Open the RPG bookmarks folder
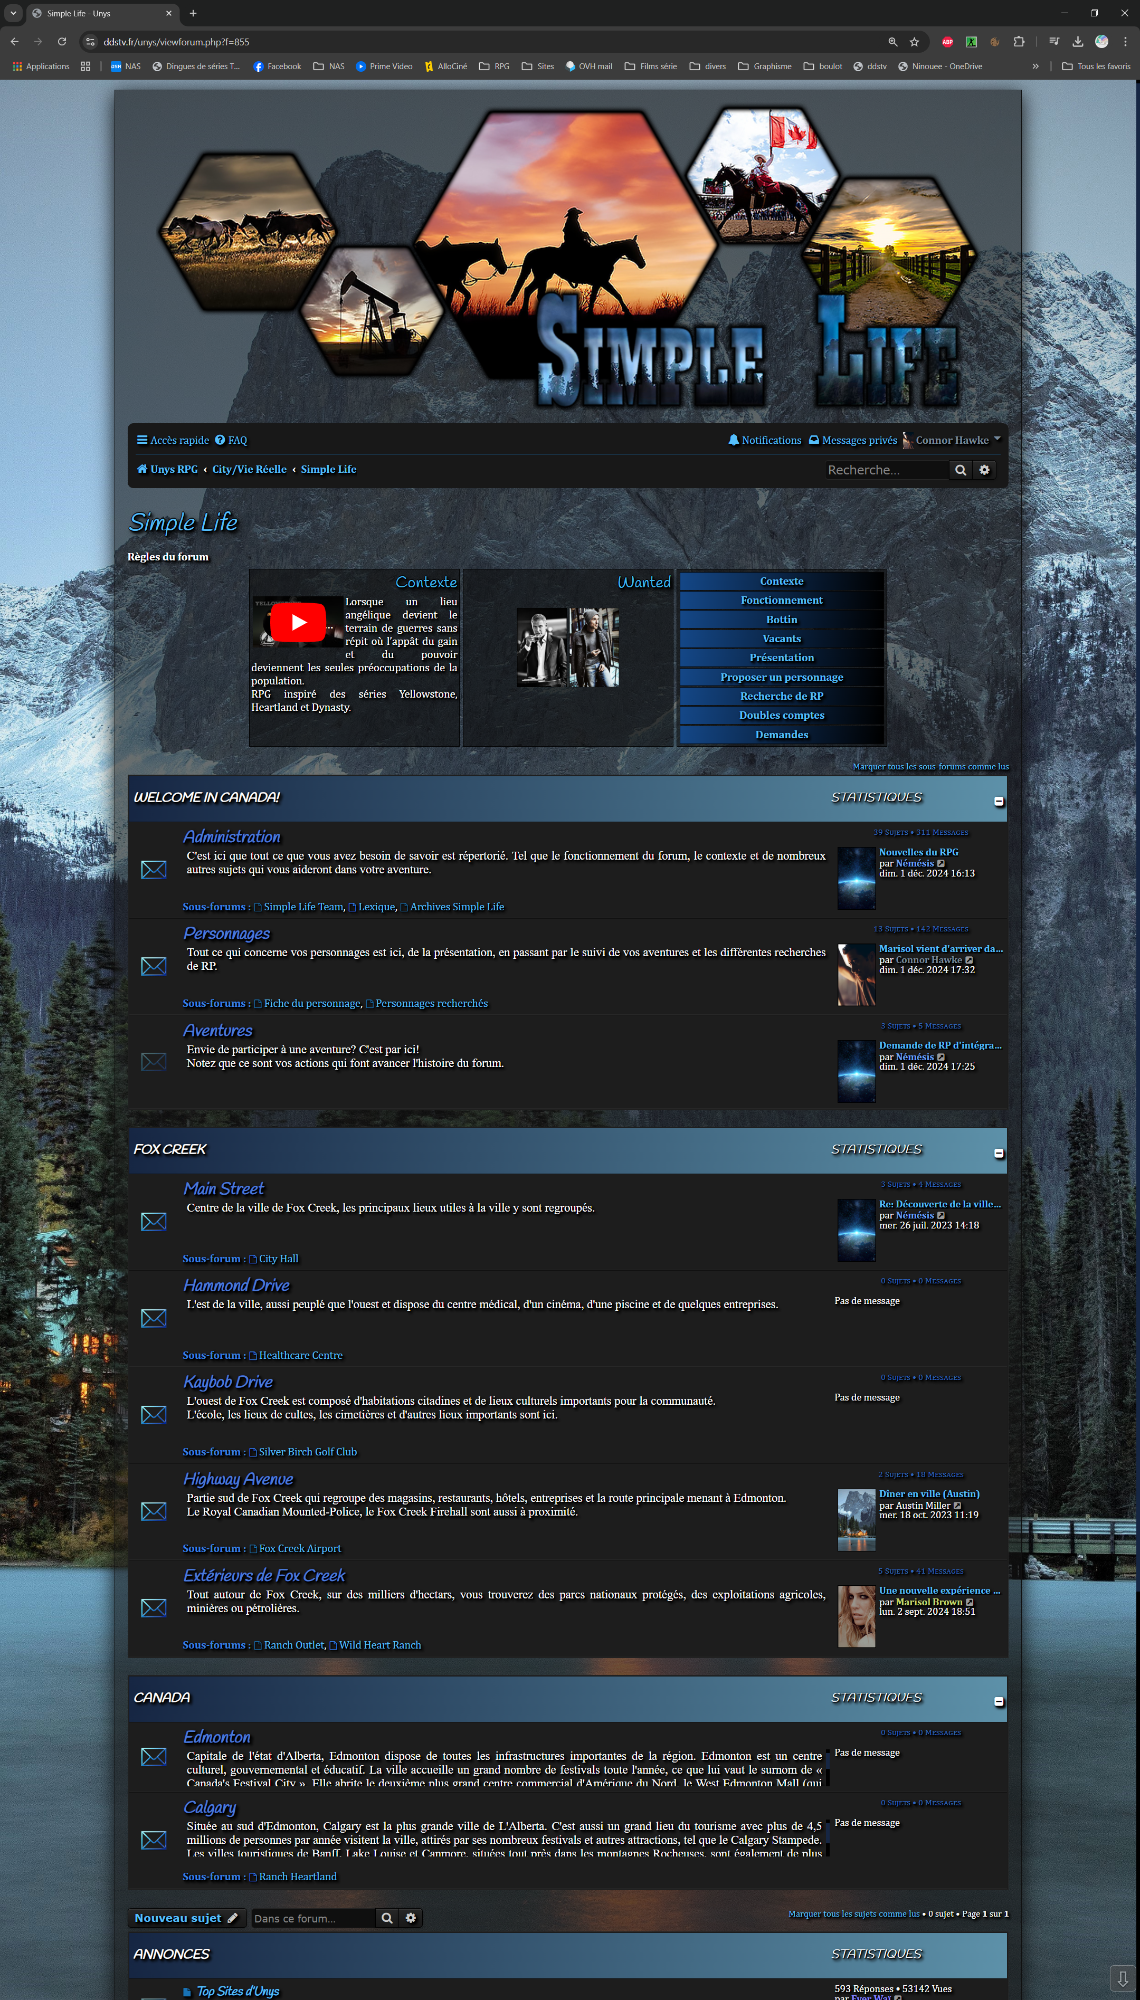1140x2000 pixels. (494, 66)
